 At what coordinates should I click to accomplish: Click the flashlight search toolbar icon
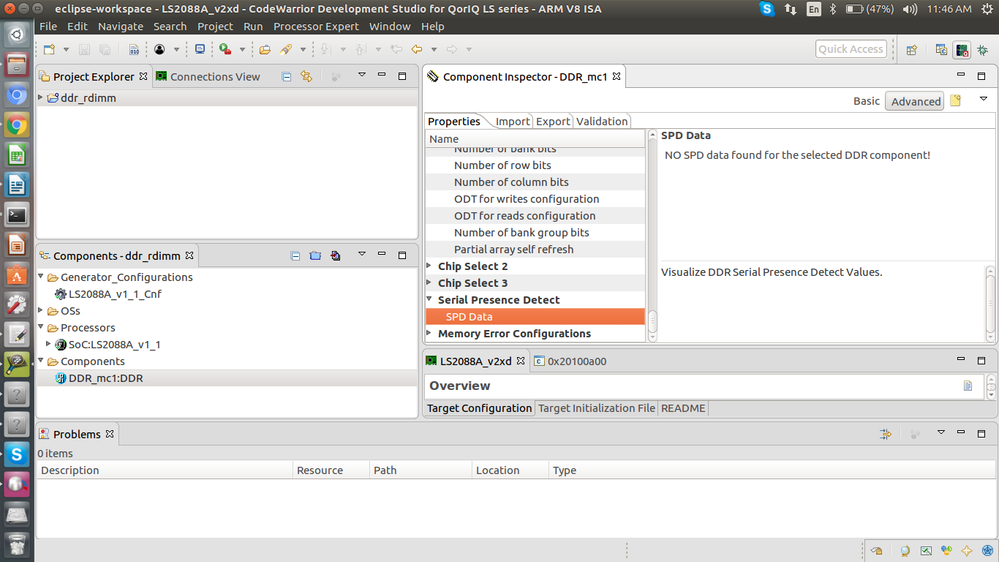285,49
